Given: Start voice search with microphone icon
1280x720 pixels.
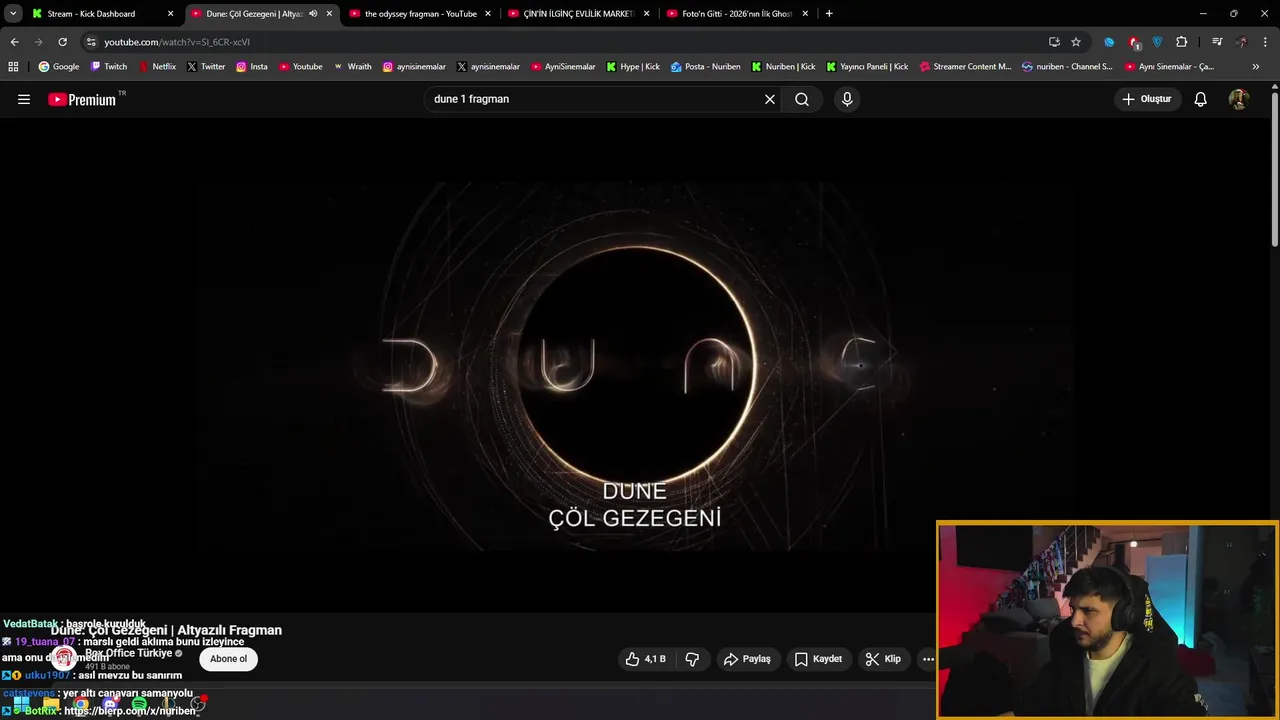Looking at the screenshot, I should point(847,99).
